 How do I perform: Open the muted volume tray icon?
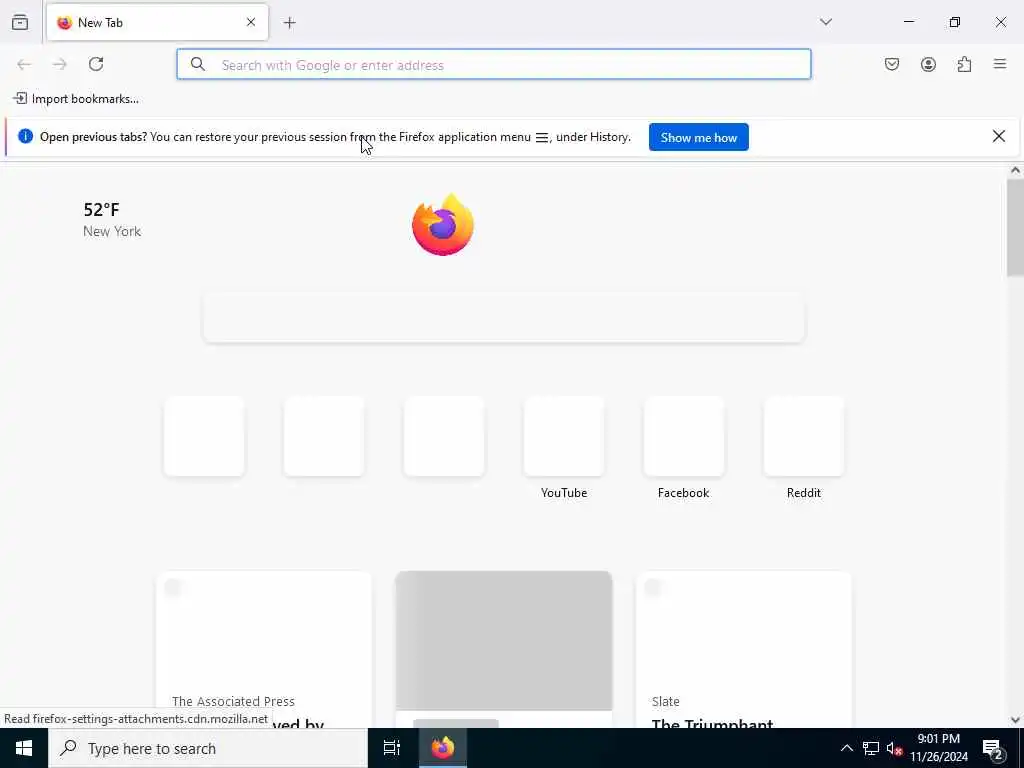pos(894,748)
